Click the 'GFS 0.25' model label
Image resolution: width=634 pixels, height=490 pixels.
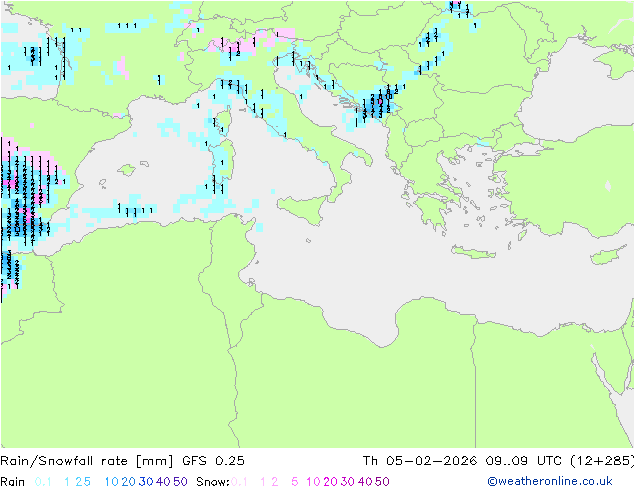tap(213, 461)
